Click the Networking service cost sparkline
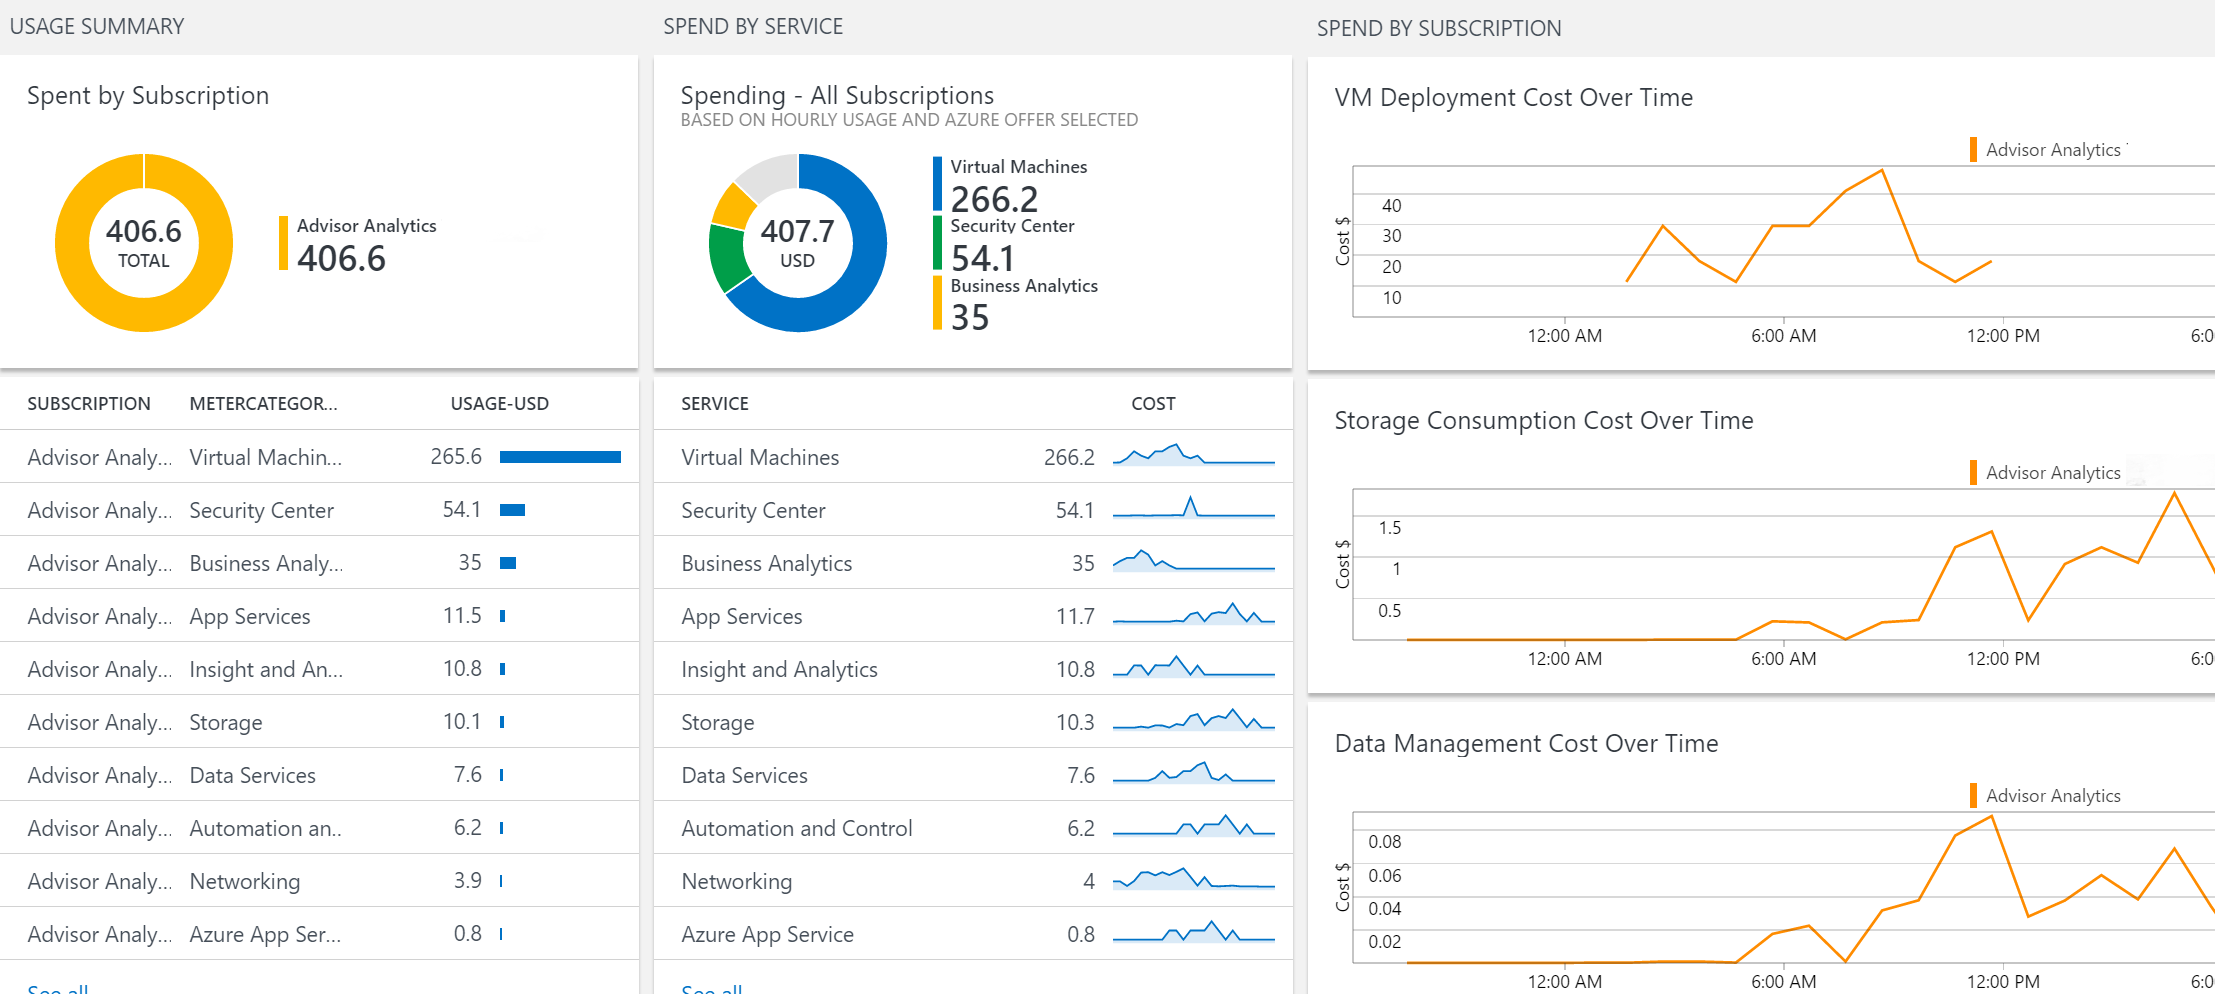Screen dimensions: 2215x994 (1194, 878)
